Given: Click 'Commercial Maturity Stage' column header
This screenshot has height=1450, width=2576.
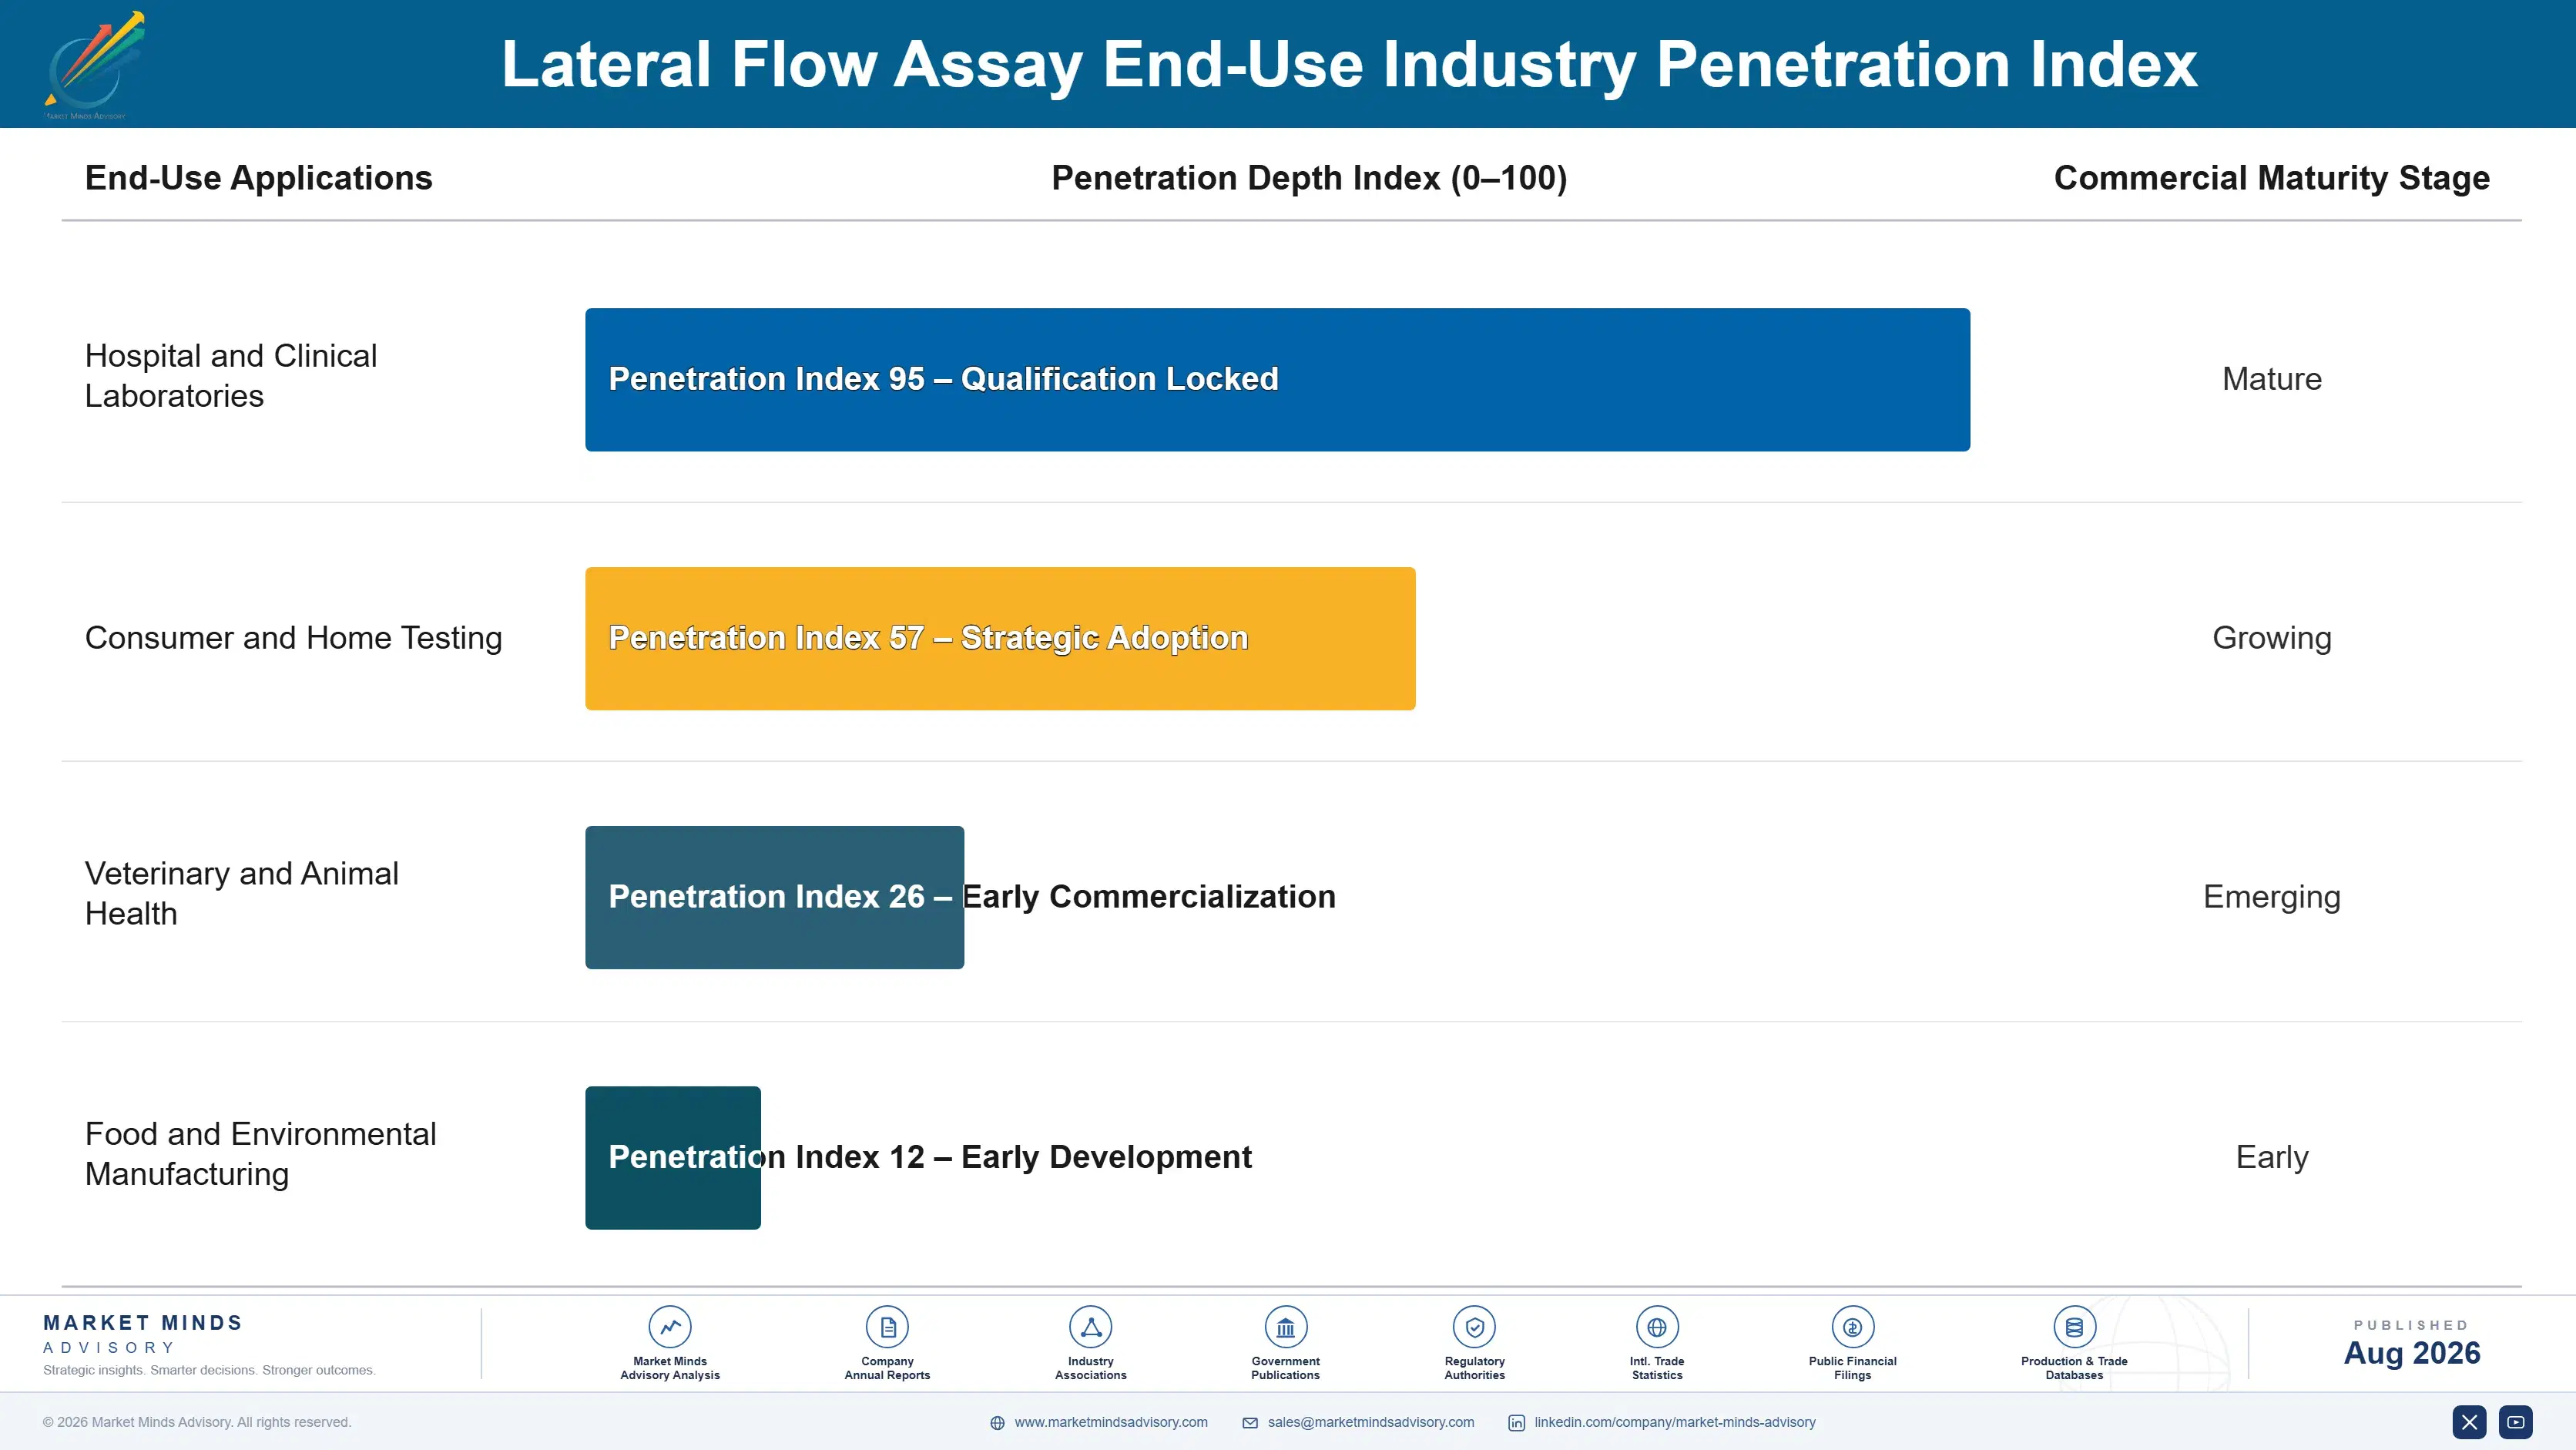Looking at the screenshot, I should (2272, 178).
